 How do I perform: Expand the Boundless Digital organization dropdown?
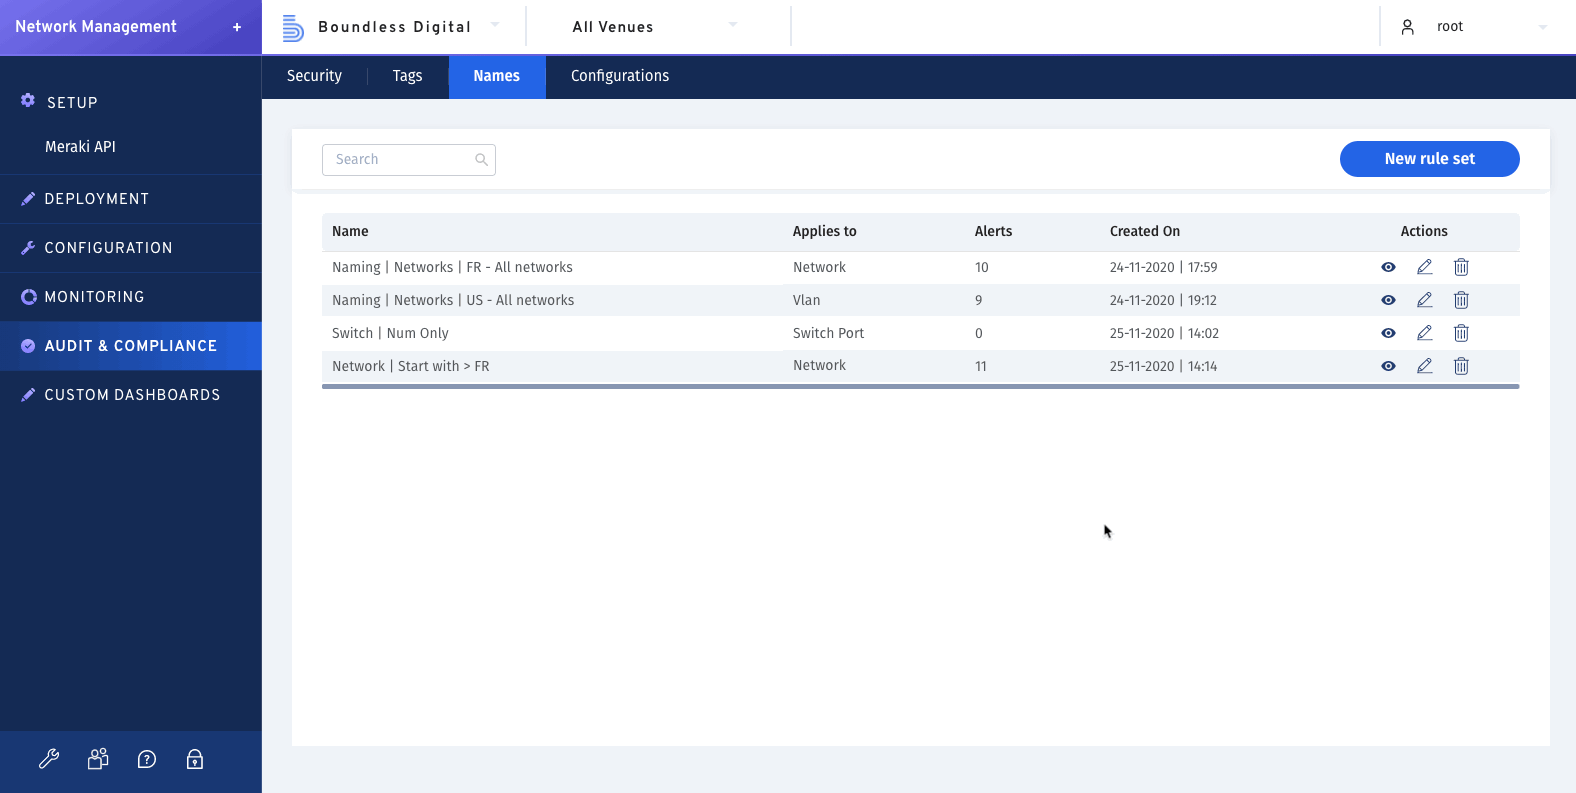(x=495, y=25)
